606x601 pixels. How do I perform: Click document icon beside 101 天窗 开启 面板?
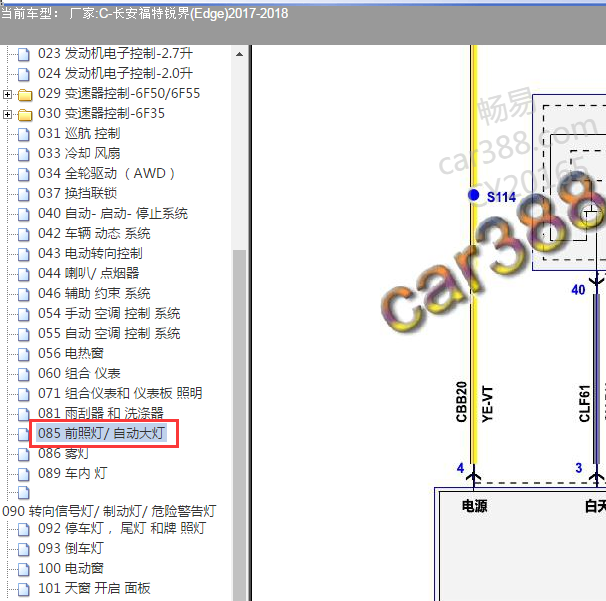point(24,589)
